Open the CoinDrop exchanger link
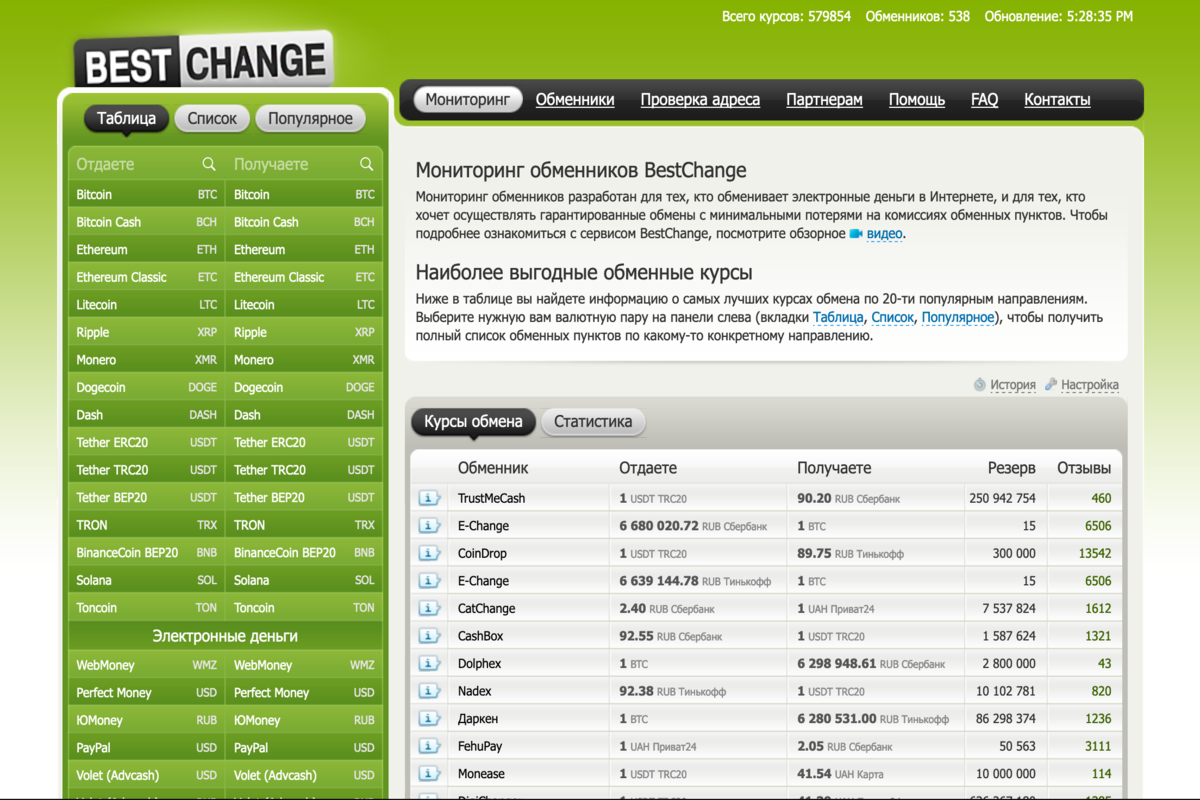The width and height of the screenshot is (1200, 800). click(x=482, y=553)
